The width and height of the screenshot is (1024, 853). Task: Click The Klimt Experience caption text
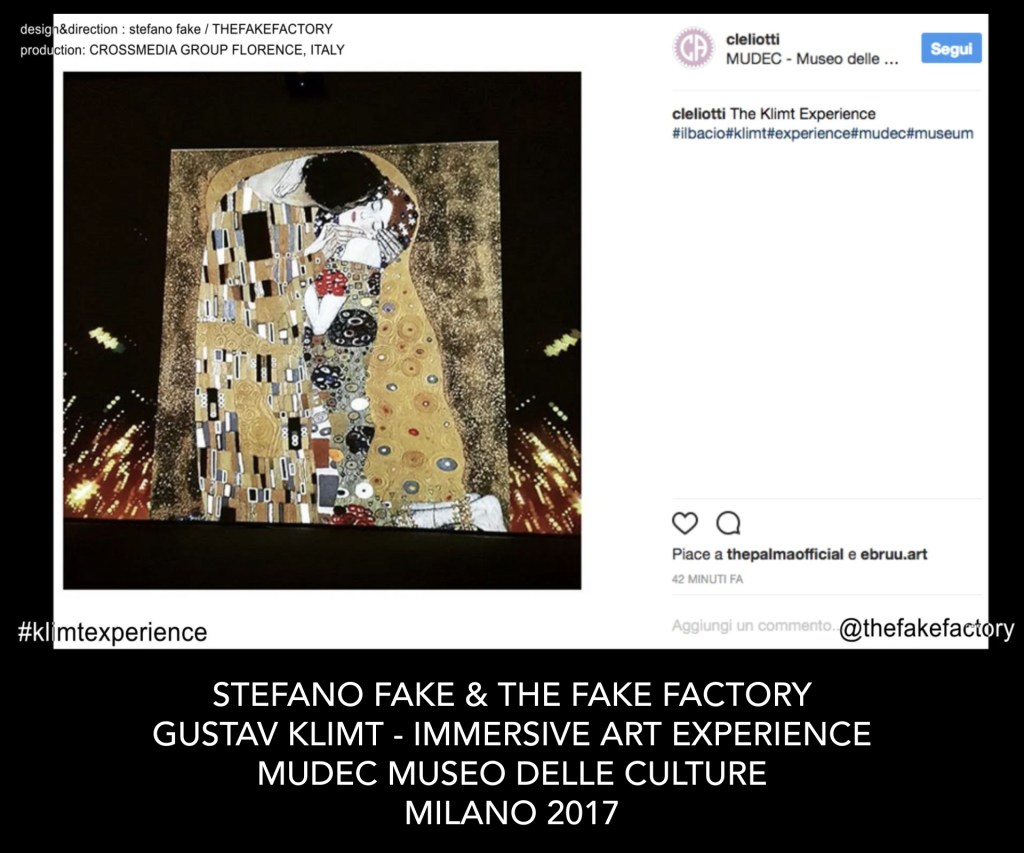[803, 114]
